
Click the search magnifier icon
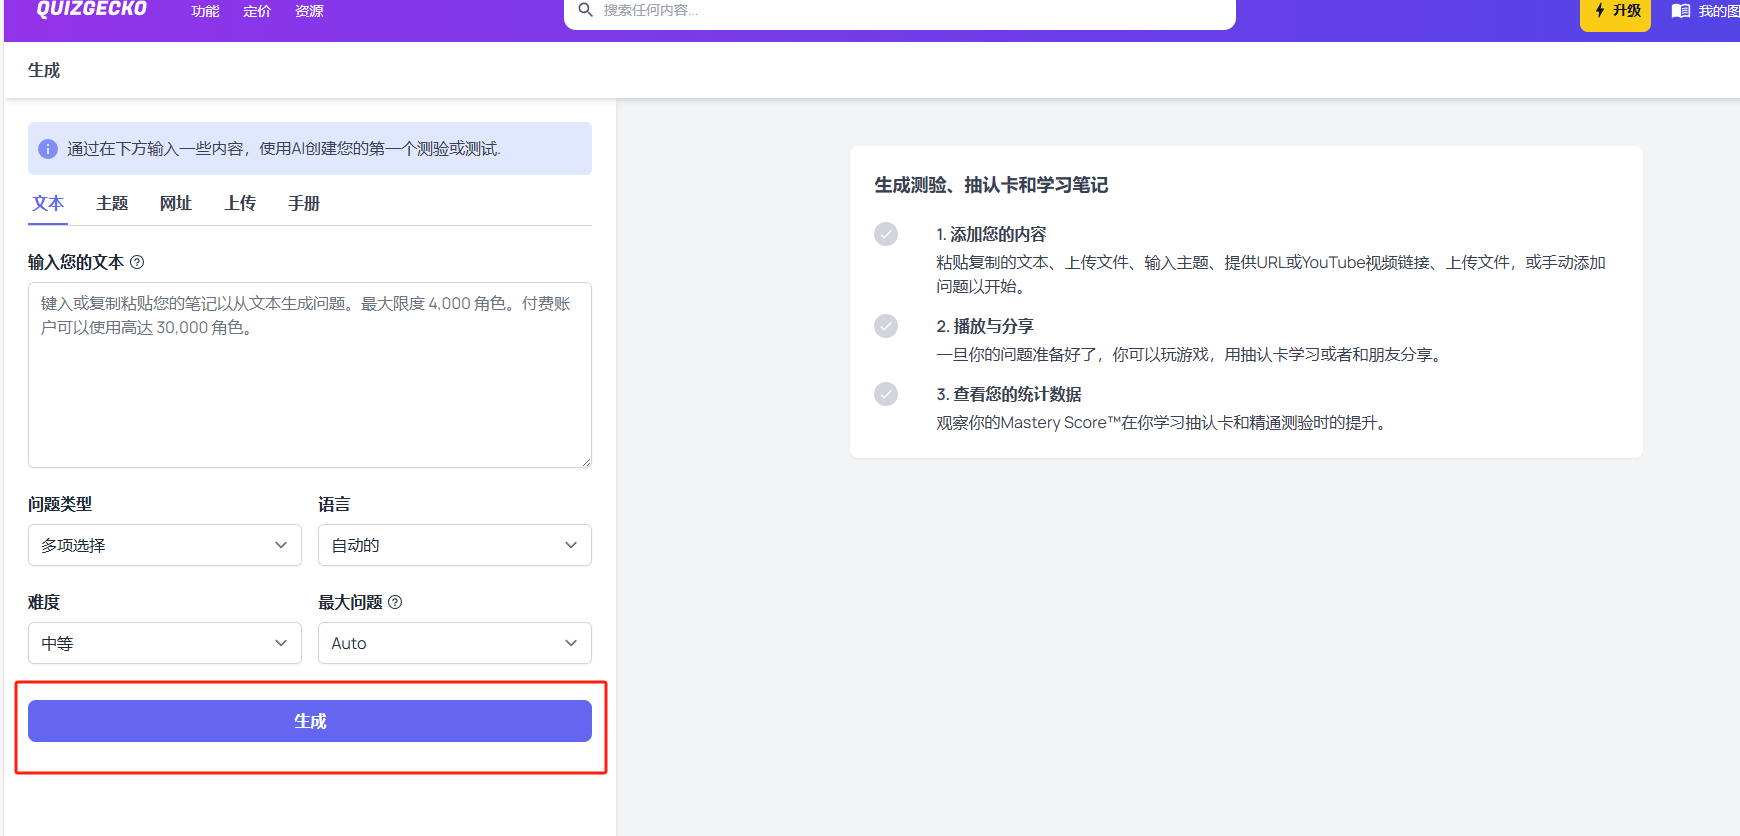coord(586,10)
